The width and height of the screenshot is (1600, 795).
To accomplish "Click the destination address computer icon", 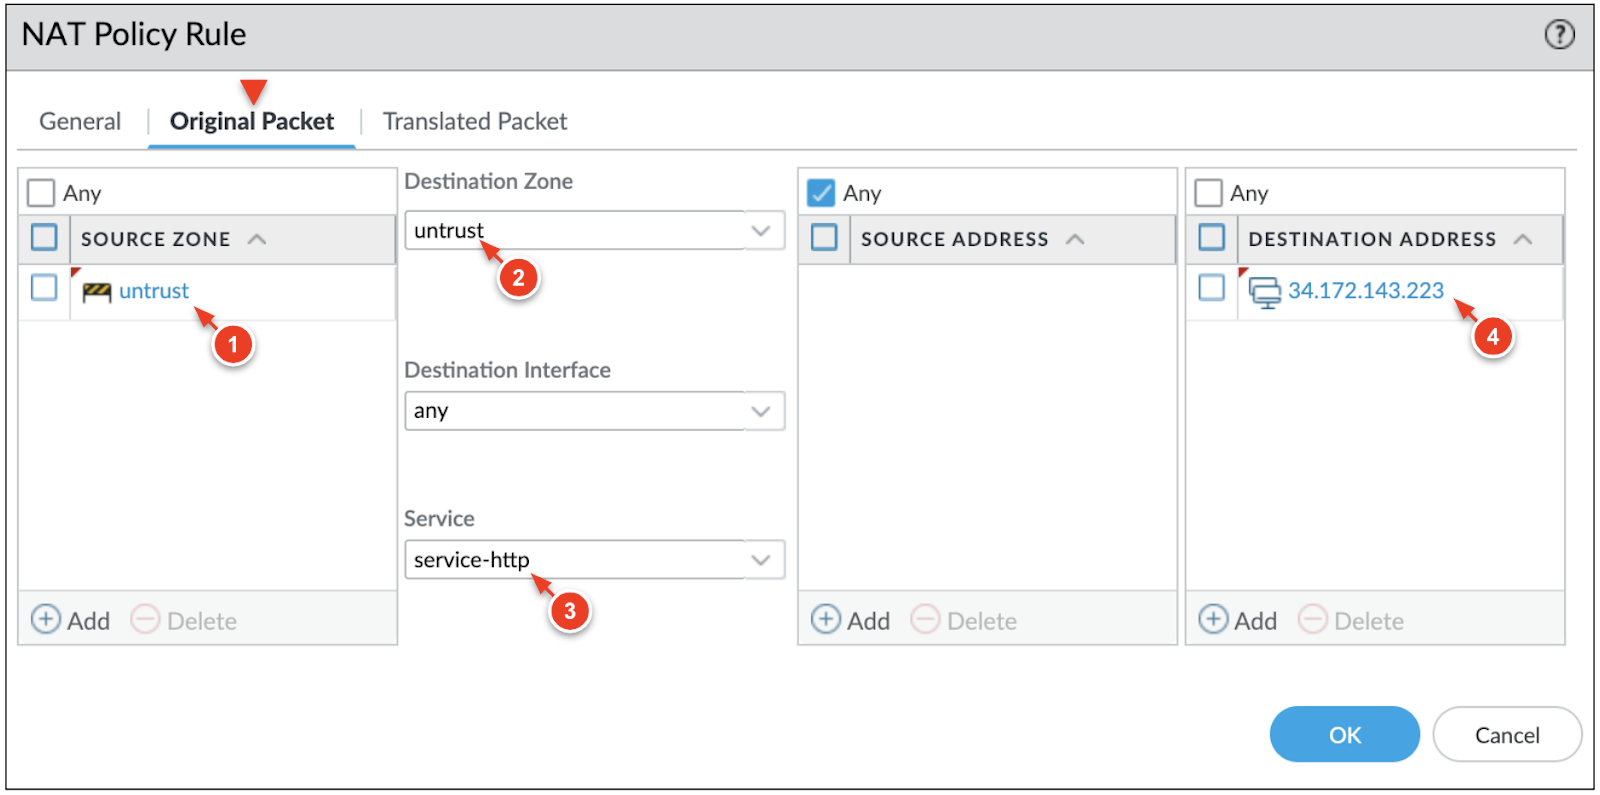I will 1265,292.
